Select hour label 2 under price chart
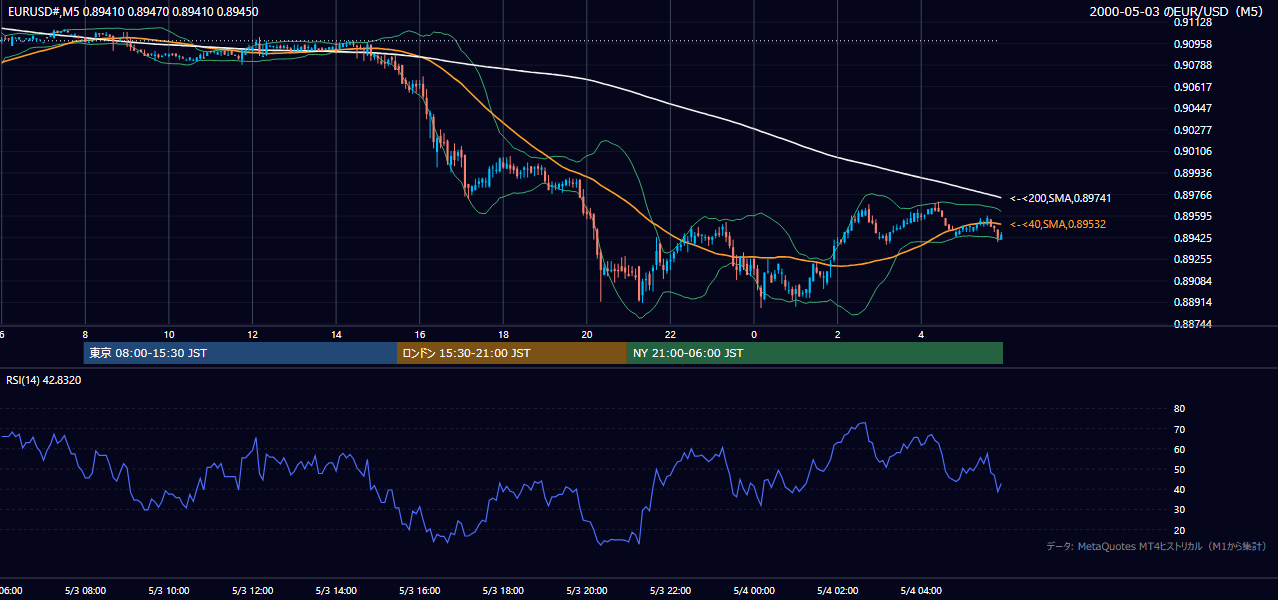The width and height of the screenshot is (1278, 600). click(837, 334)
